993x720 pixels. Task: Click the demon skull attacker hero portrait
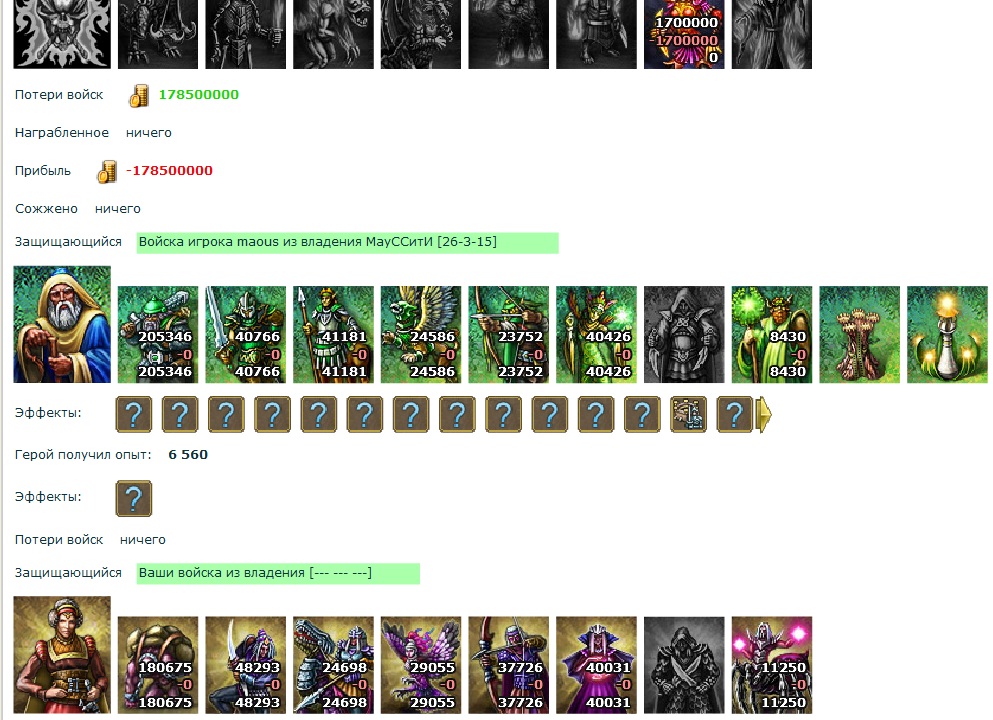[62, 34]
